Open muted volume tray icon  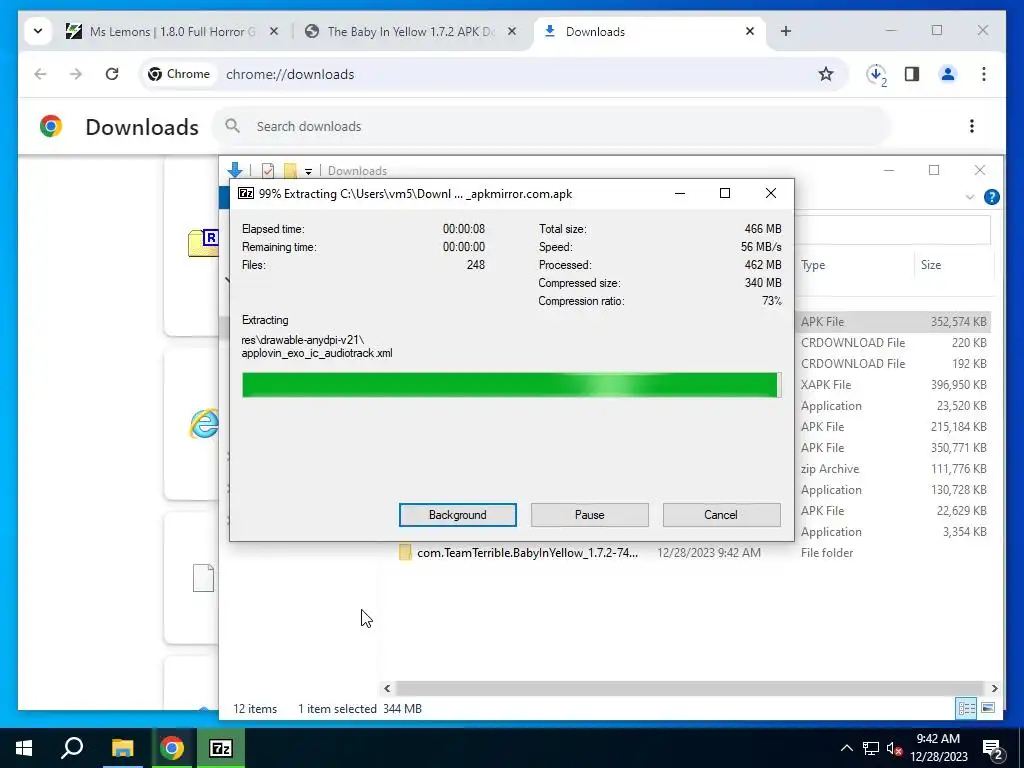894,748
